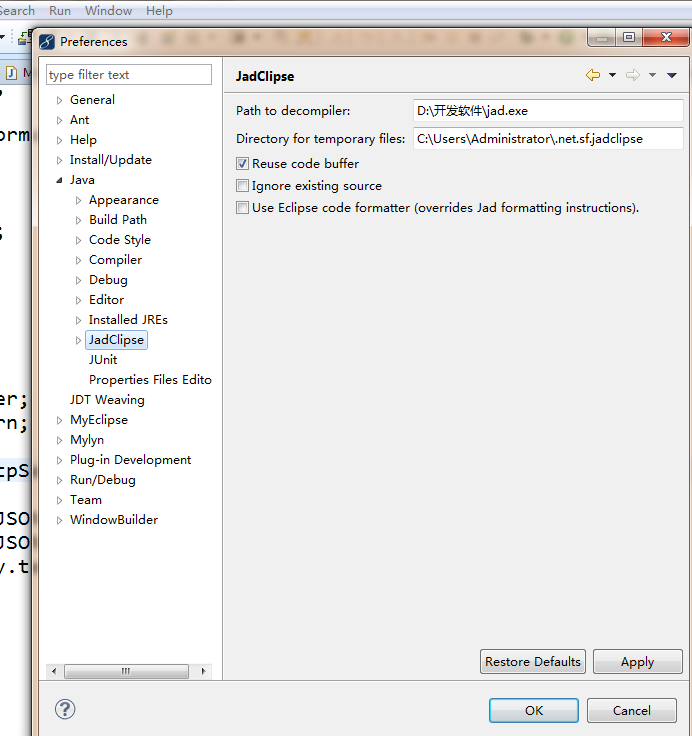The image size is (692, 736).
Task: Expand the Compiler node
Action: tap(78, 260)
